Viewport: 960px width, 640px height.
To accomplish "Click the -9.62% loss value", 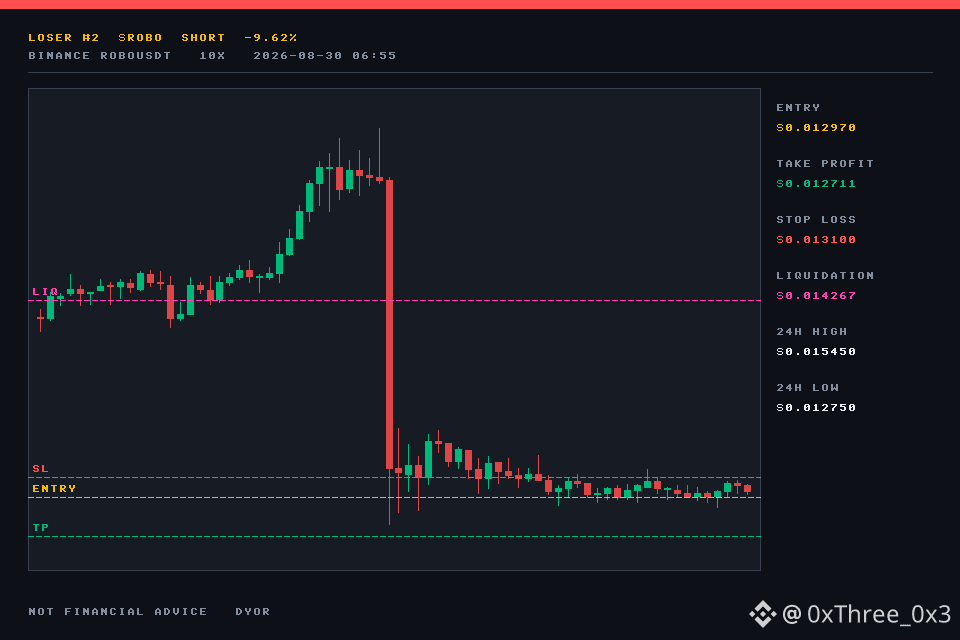I will [271, 37].
